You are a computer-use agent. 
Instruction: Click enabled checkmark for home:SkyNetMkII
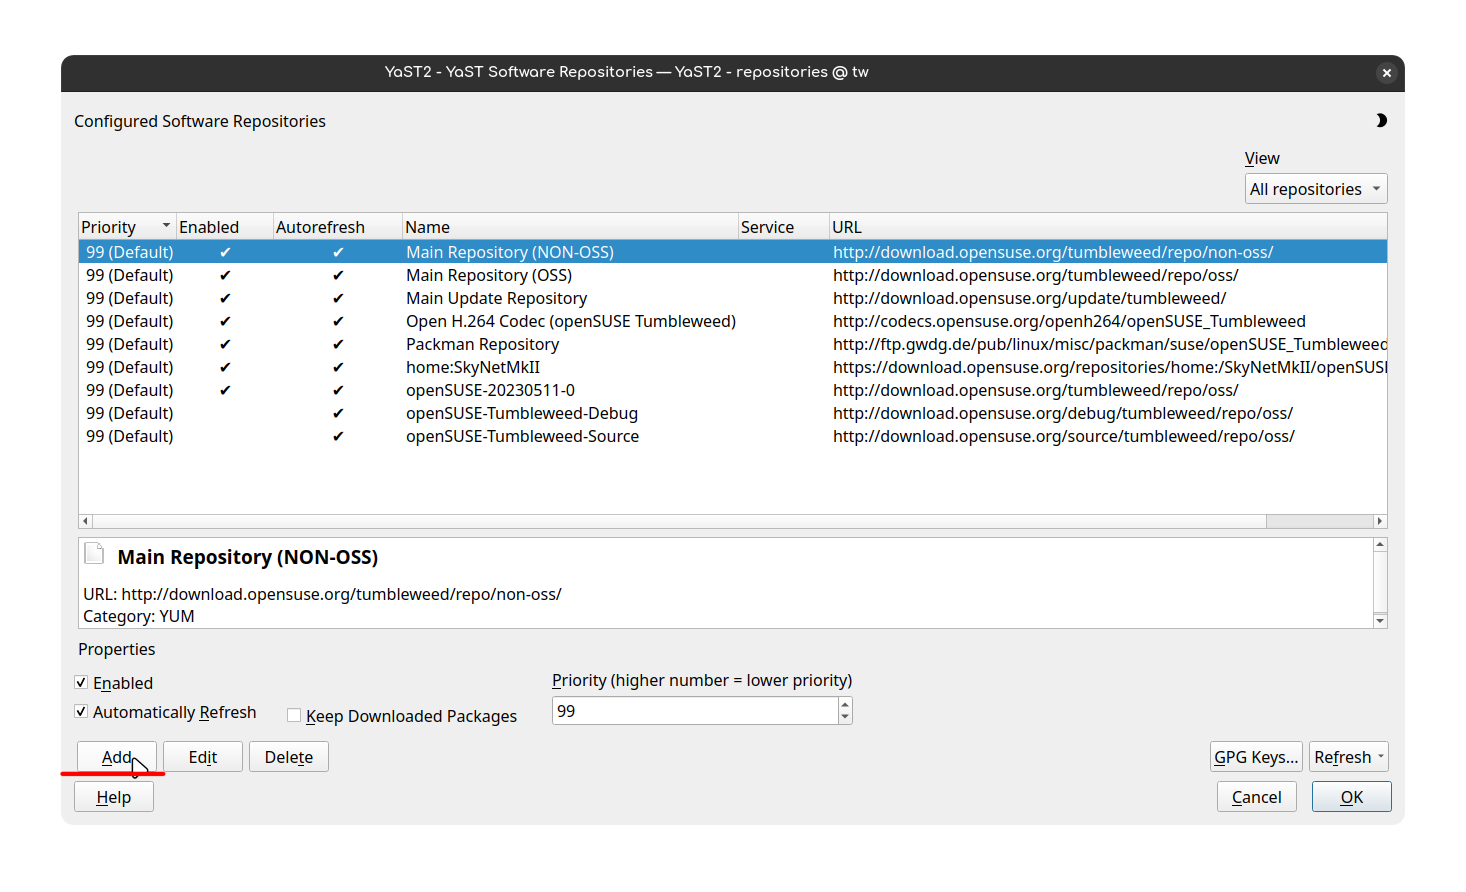click(x=225, y=367)
